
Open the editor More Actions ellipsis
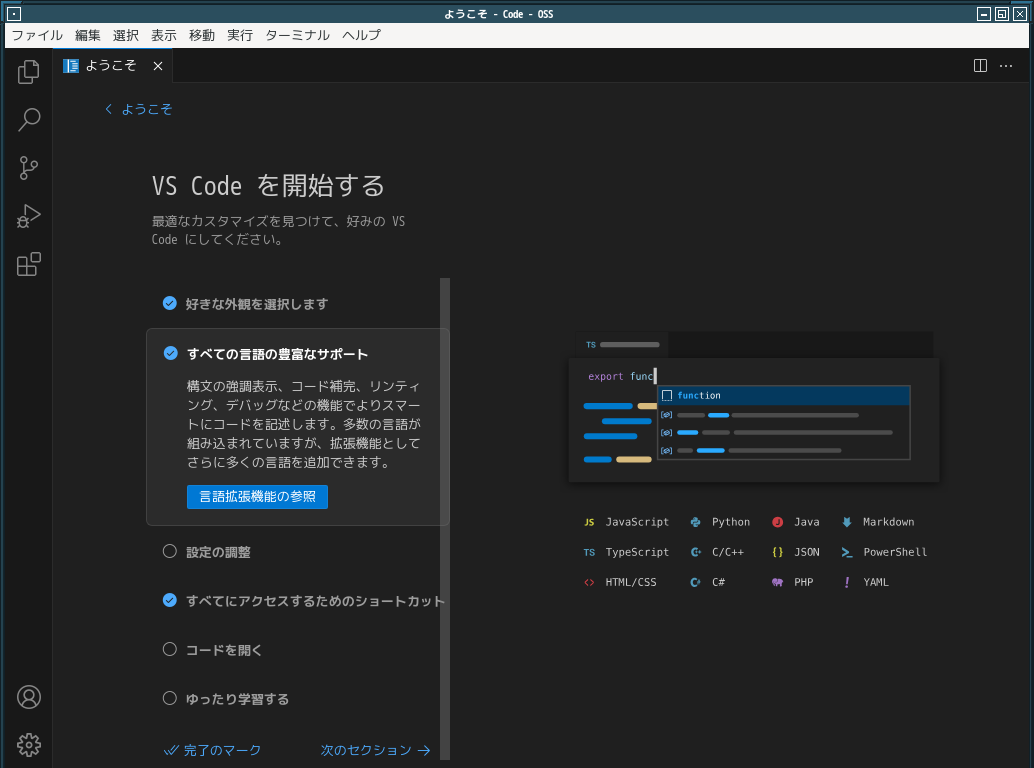[1006, 65]
